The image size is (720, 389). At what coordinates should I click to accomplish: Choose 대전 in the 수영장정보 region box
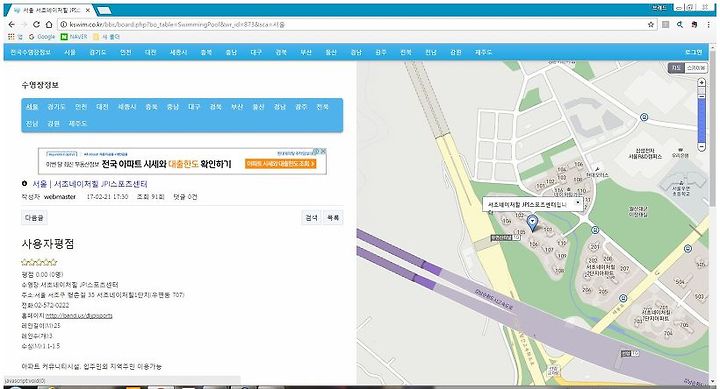(102, 107)
